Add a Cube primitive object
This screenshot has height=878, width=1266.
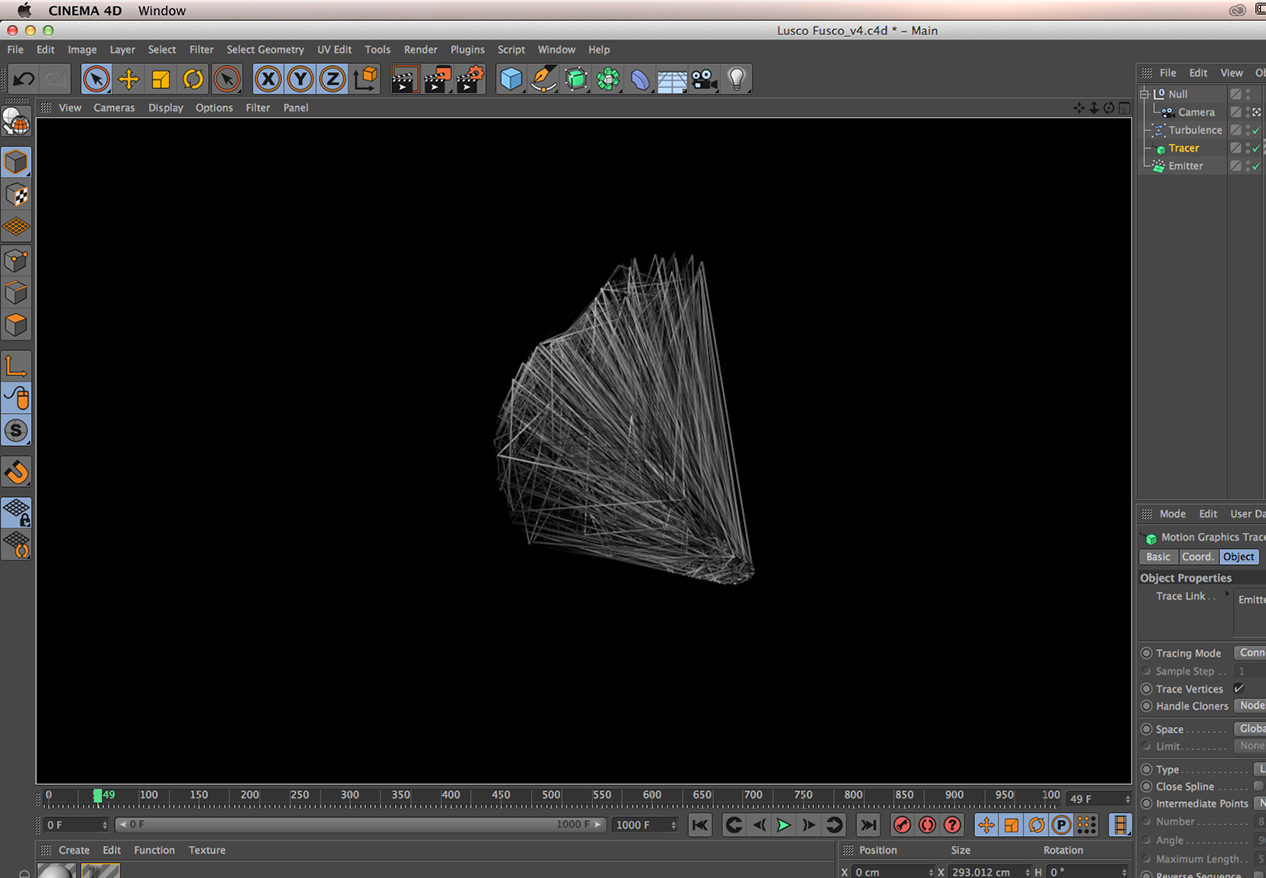(x=511, y=79)
